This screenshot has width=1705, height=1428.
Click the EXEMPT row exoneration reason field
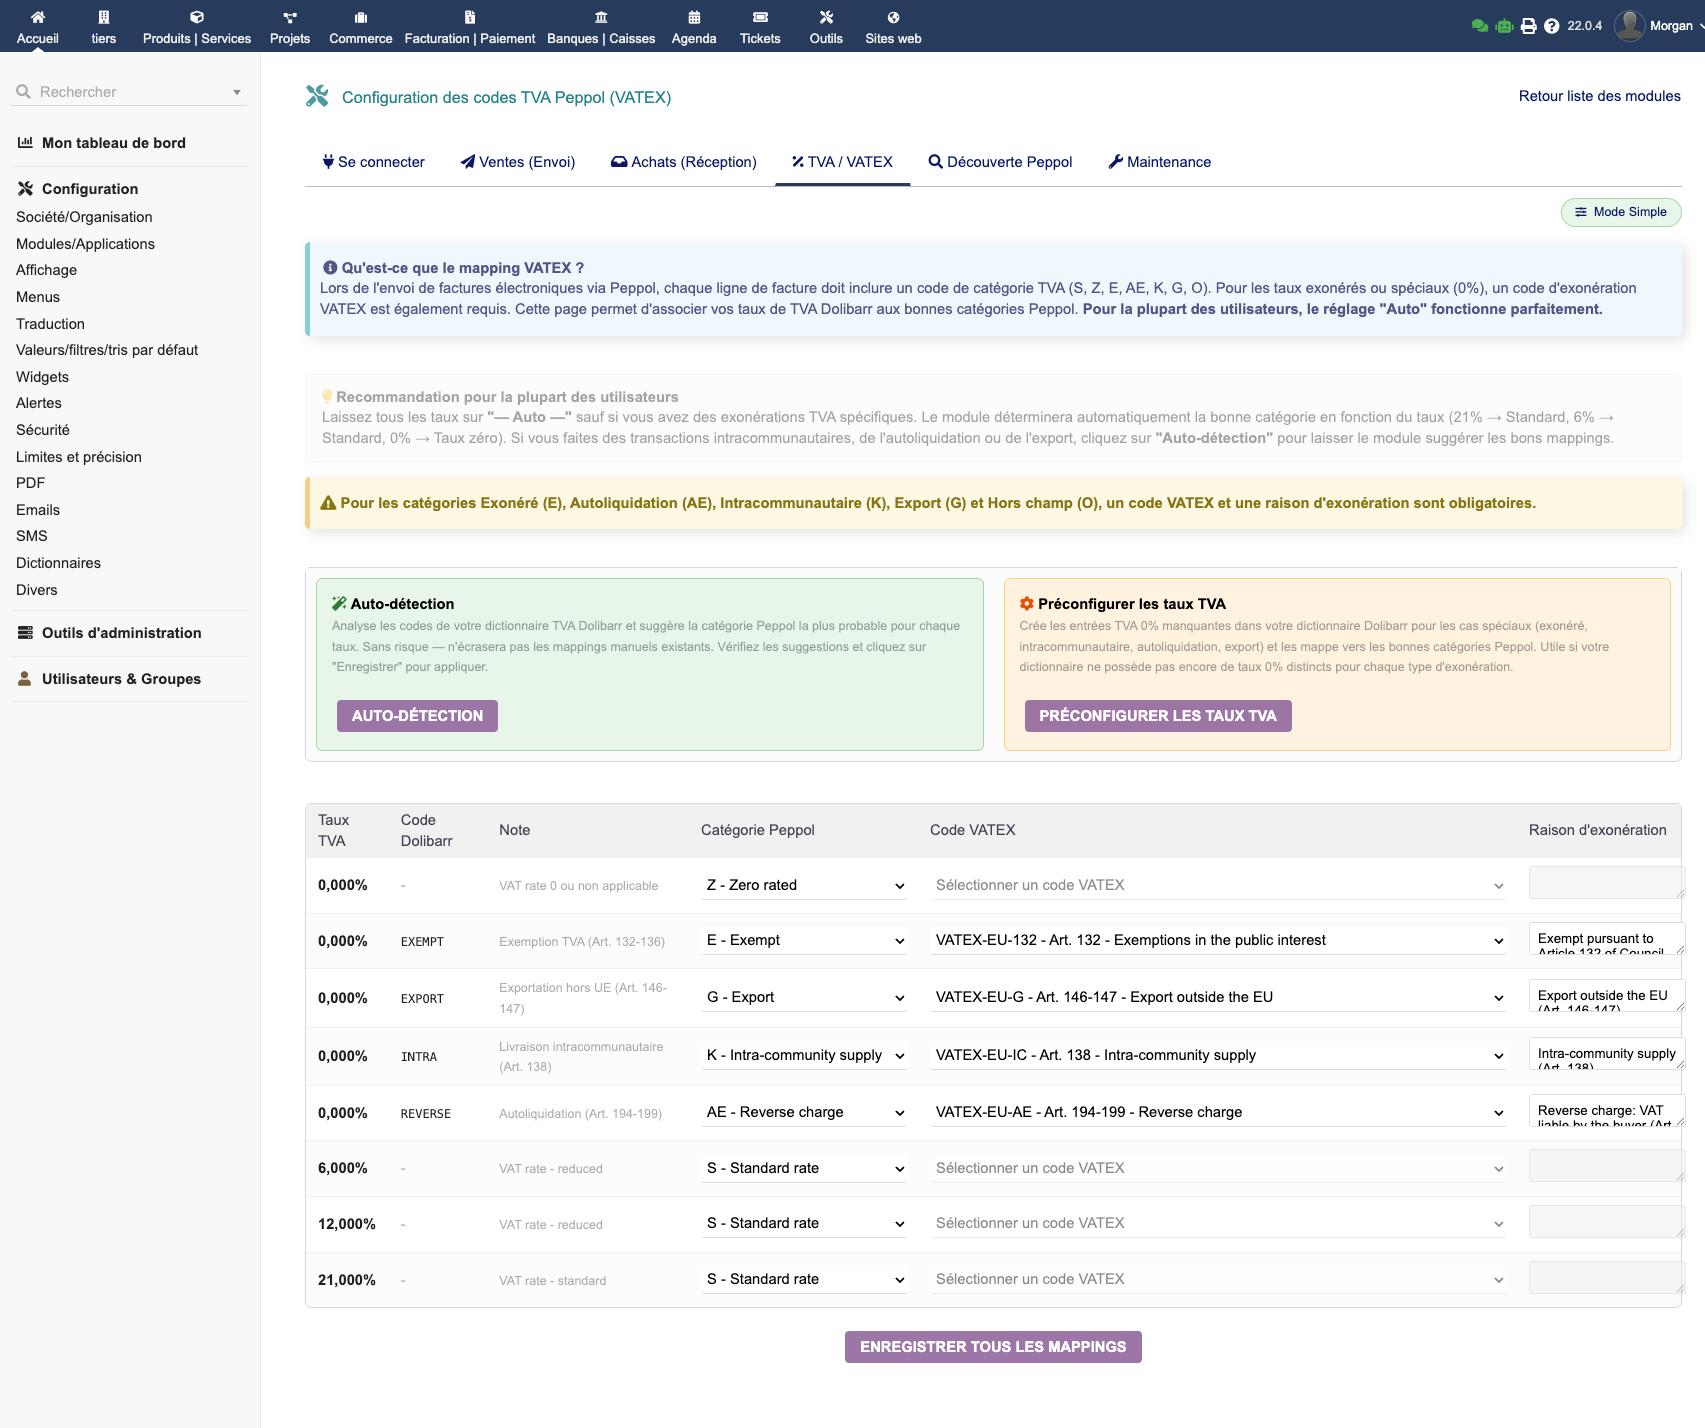1605,939
